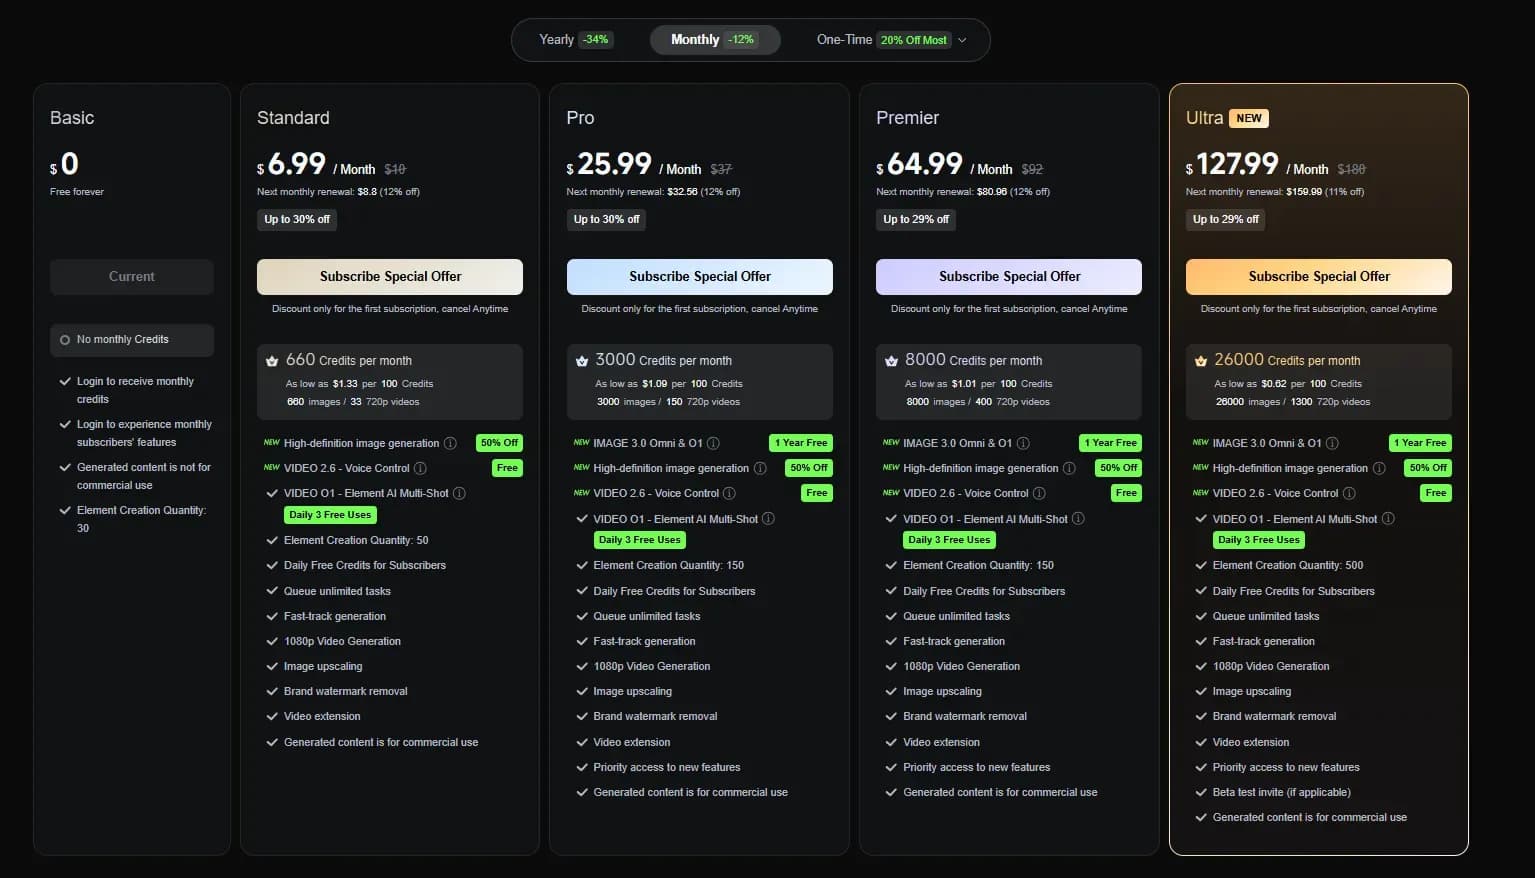The image size is (1535, 878).
Task: Subscribe to the Pro plan special offer
Action: (700, 277)
